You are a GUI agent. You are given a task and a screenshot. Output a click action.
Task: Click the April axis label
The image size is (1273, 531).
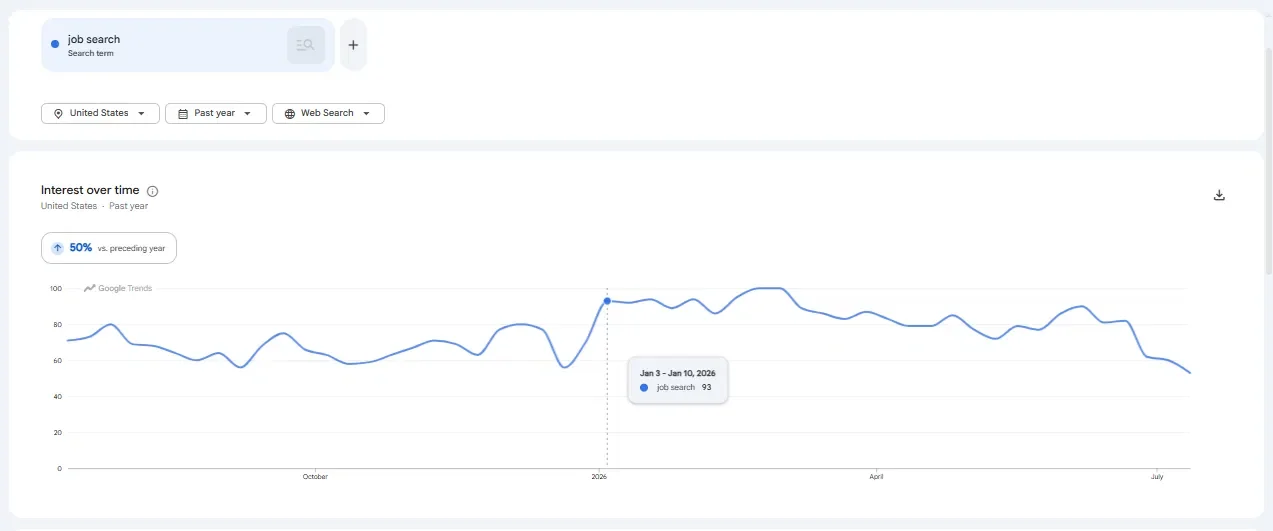(877, 477)
